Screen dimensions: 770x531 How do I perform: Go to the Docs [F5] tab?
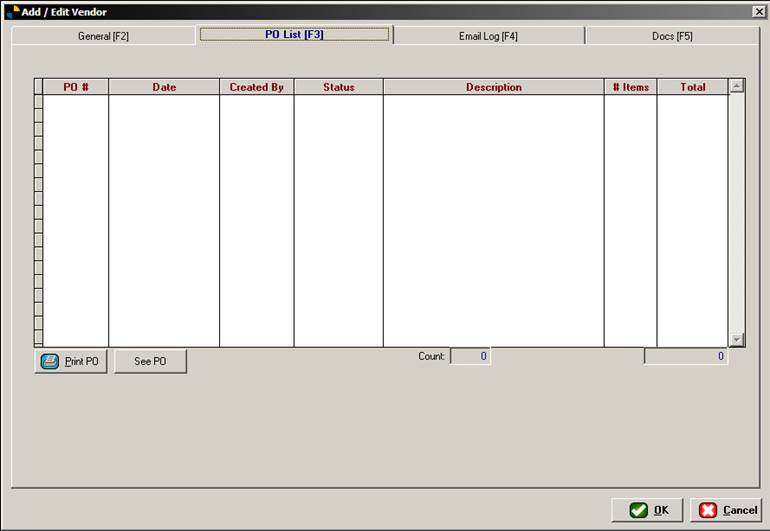point(672,36)
